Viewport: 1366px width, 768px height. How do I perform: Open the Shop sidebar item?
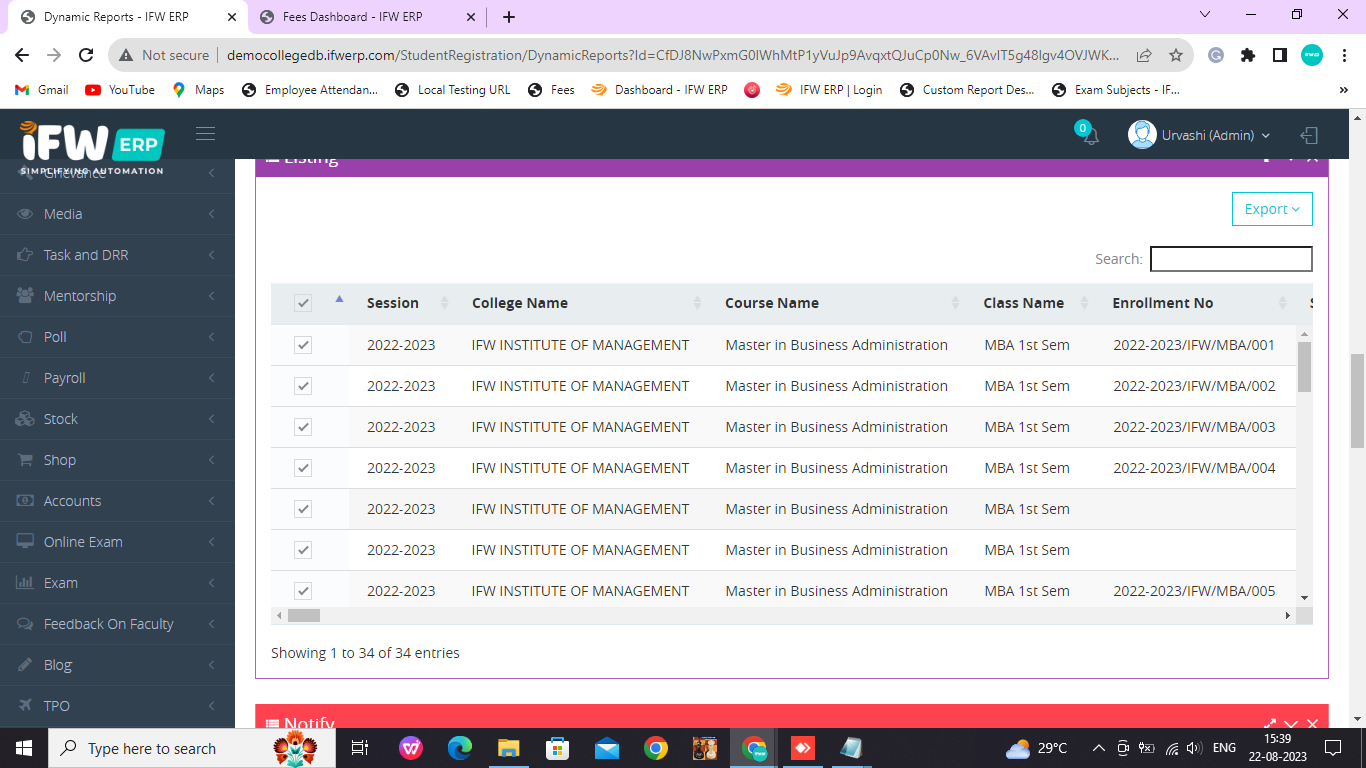117,460
